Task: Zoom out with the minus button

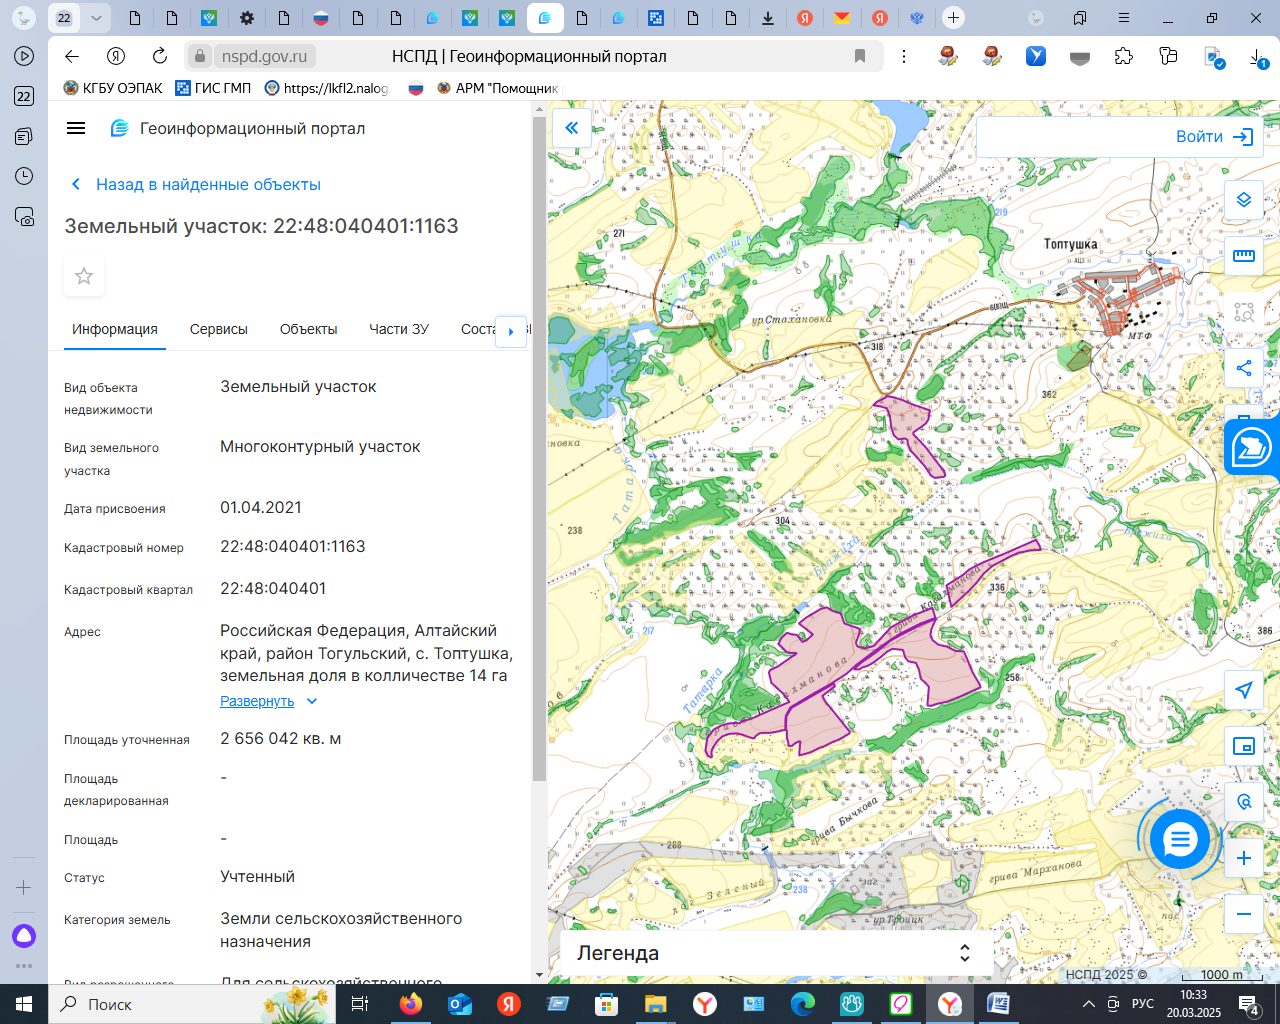Action: (x=1243, y=914)
